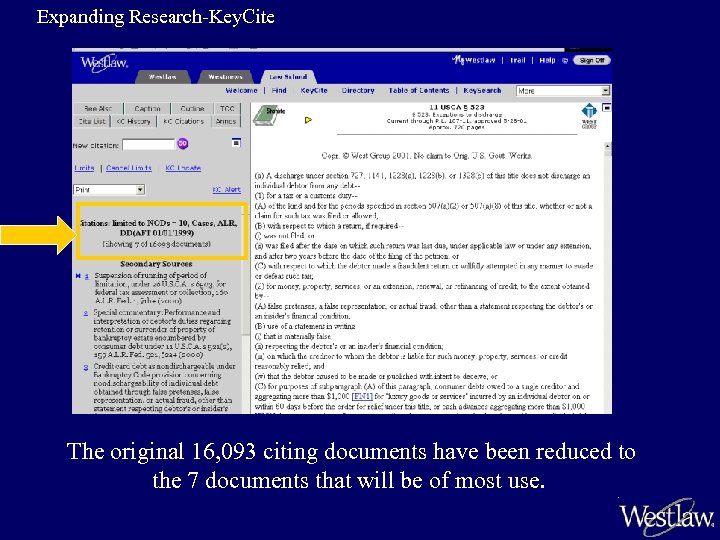Image resolution: width=720 pixels, height=540 pixels.
Task: Click into the New citation input field
Action: click(148, 144)
